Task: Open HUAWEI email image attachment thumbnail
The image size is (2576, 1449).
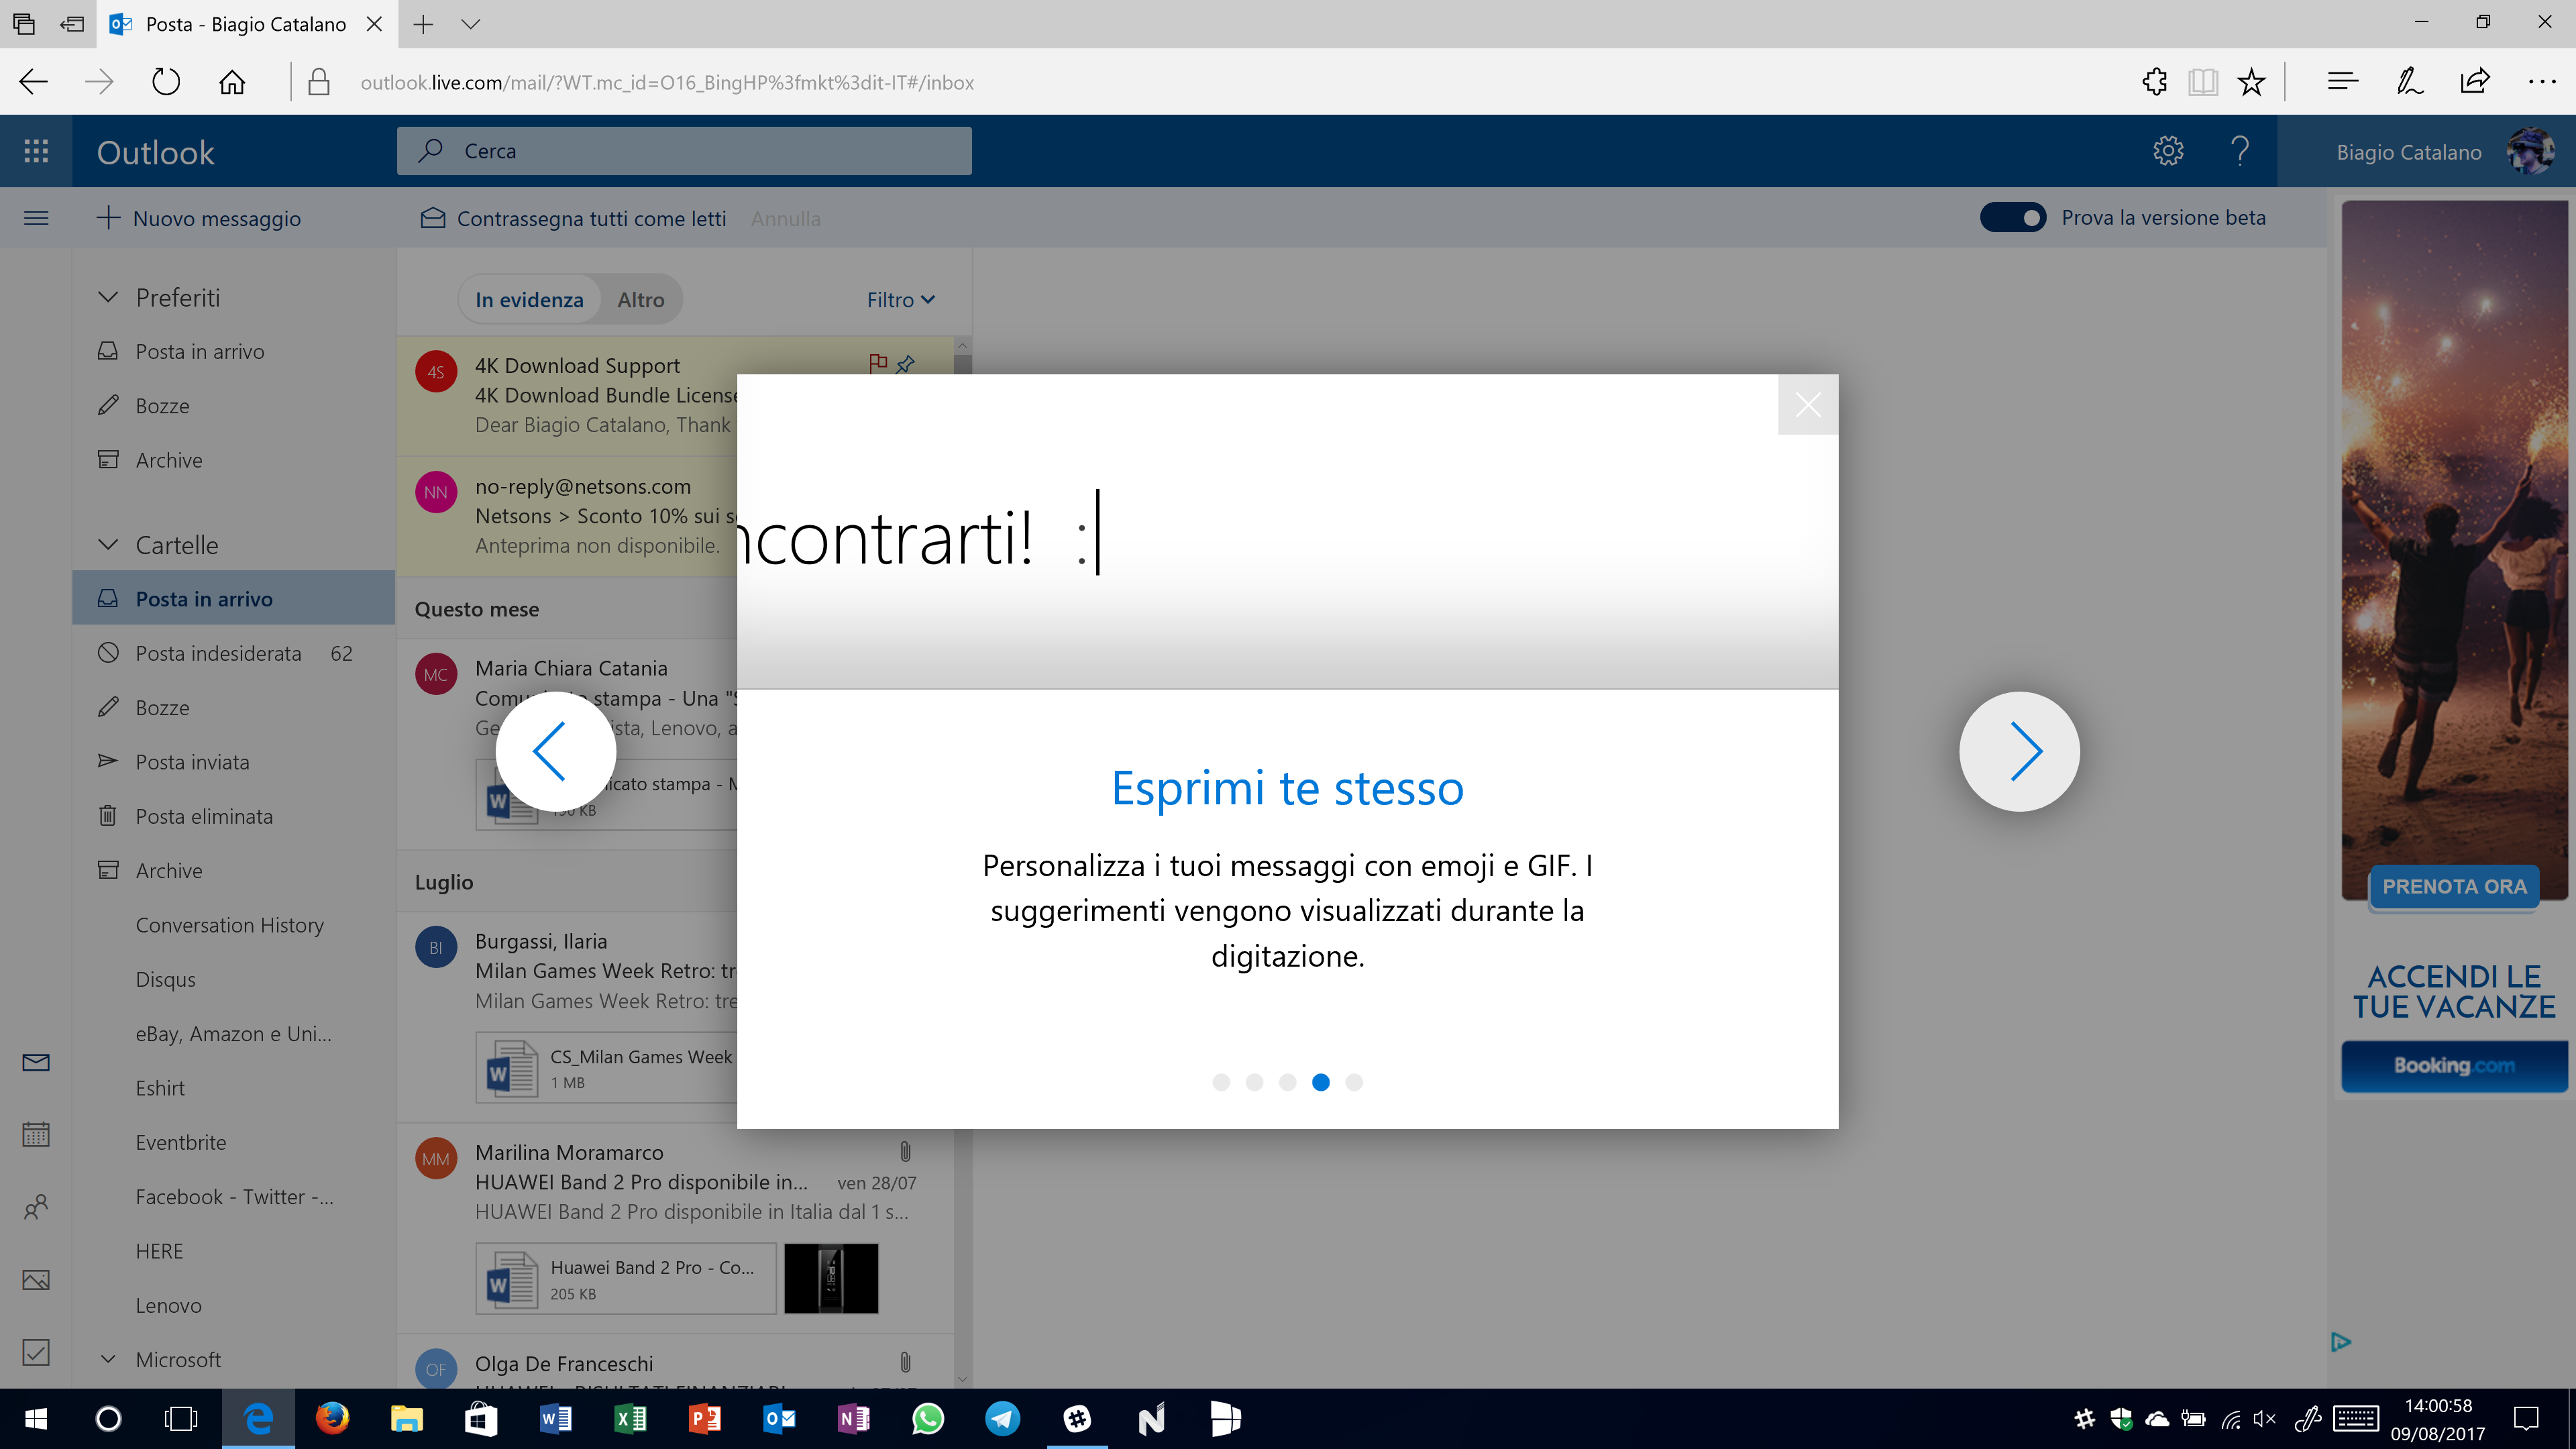Action: click(x=831, y=1278)
